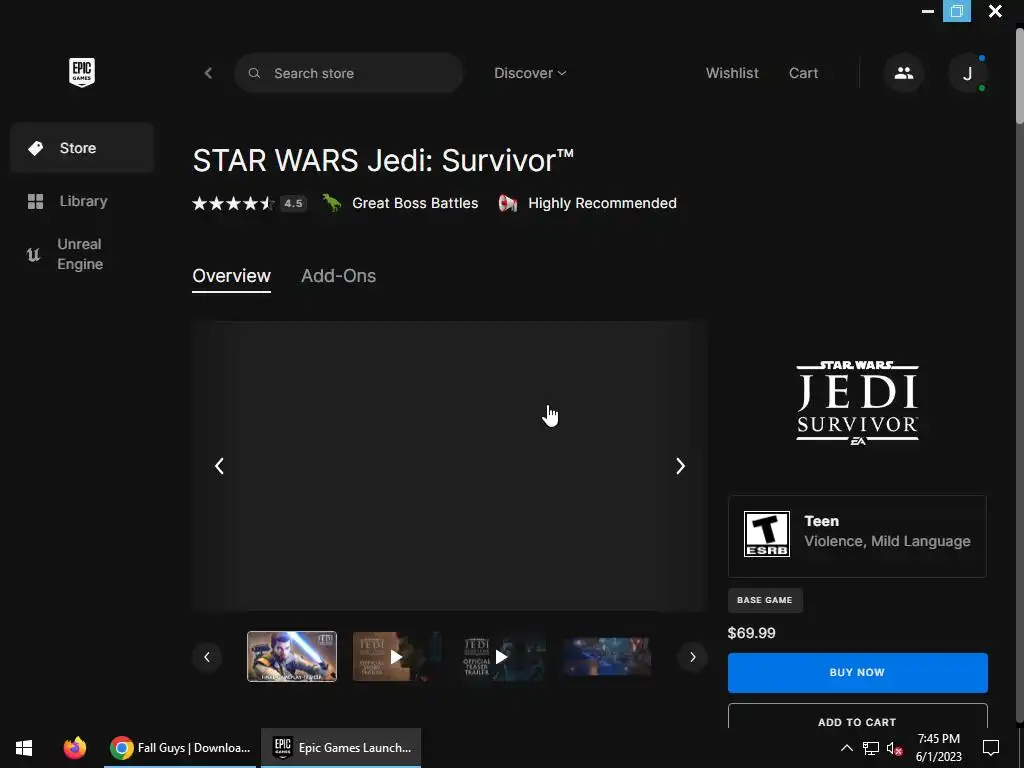Show hidden system tray icons
This screenshot has height=768, width=1024.
(x=846, y=748)
